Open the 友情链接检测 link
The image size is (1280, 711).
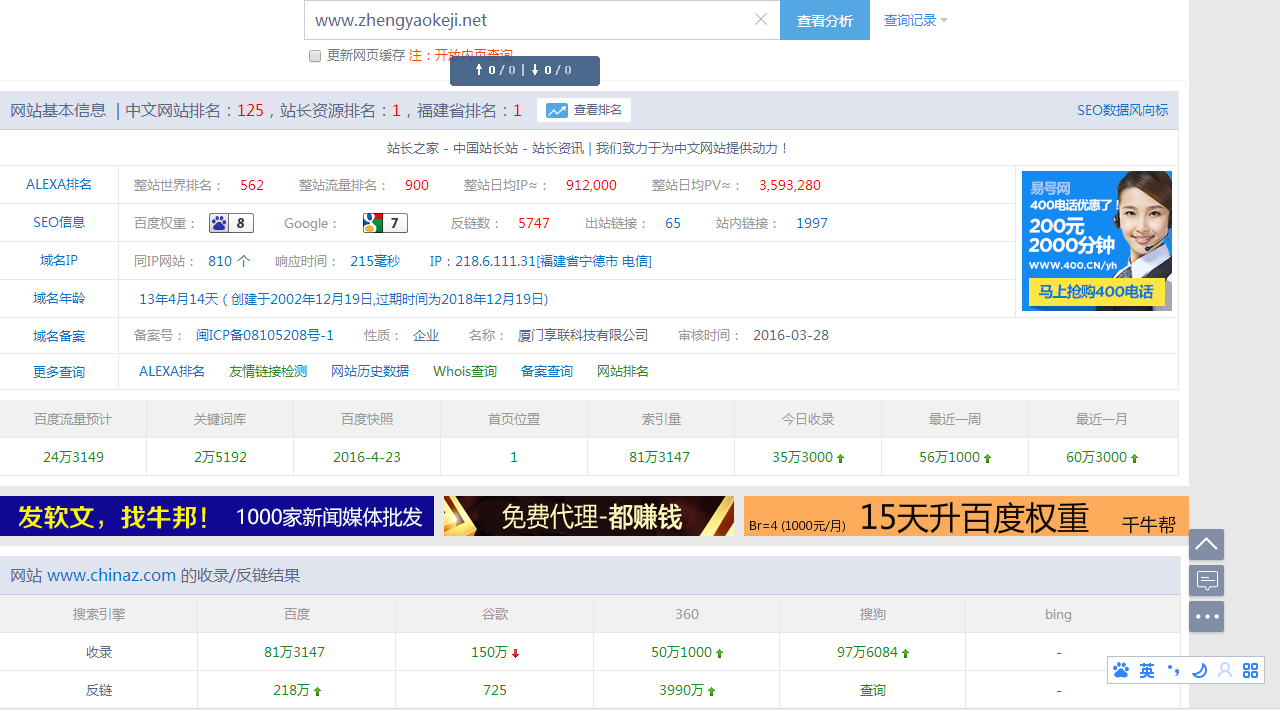click(268, 371)
